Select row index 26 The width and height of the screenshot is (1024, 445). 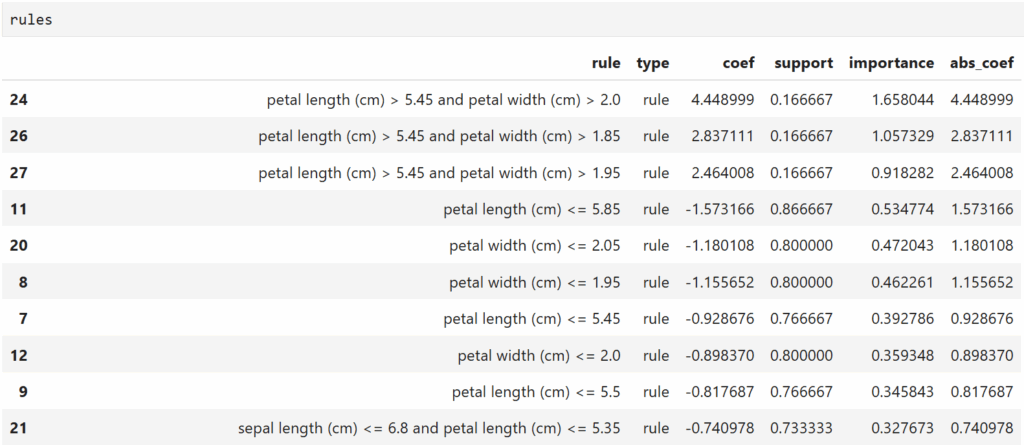coord(18,136)
